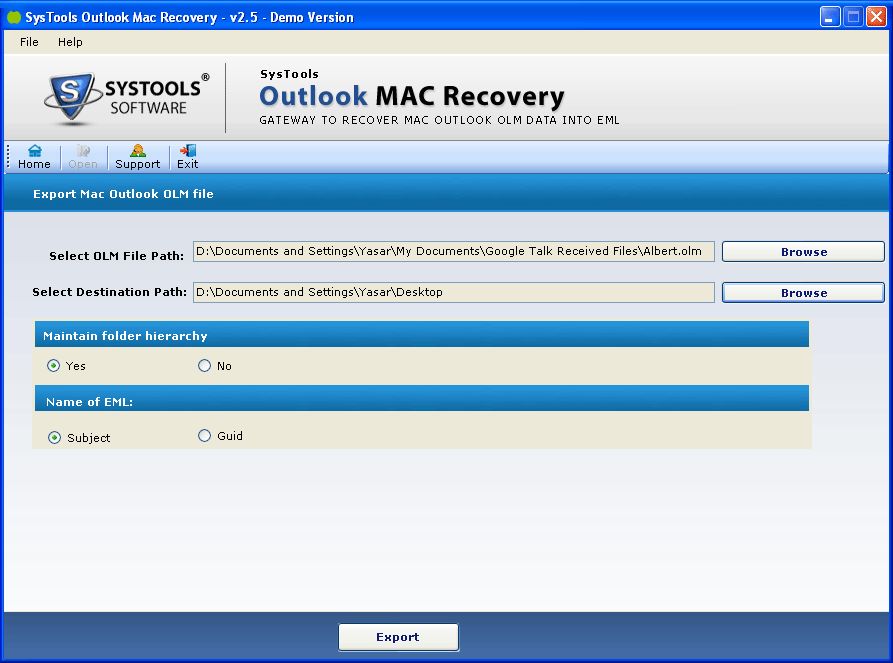This screenshot has height=663, width=893.
Task: Open the File menu
Action: coord(29,42)
